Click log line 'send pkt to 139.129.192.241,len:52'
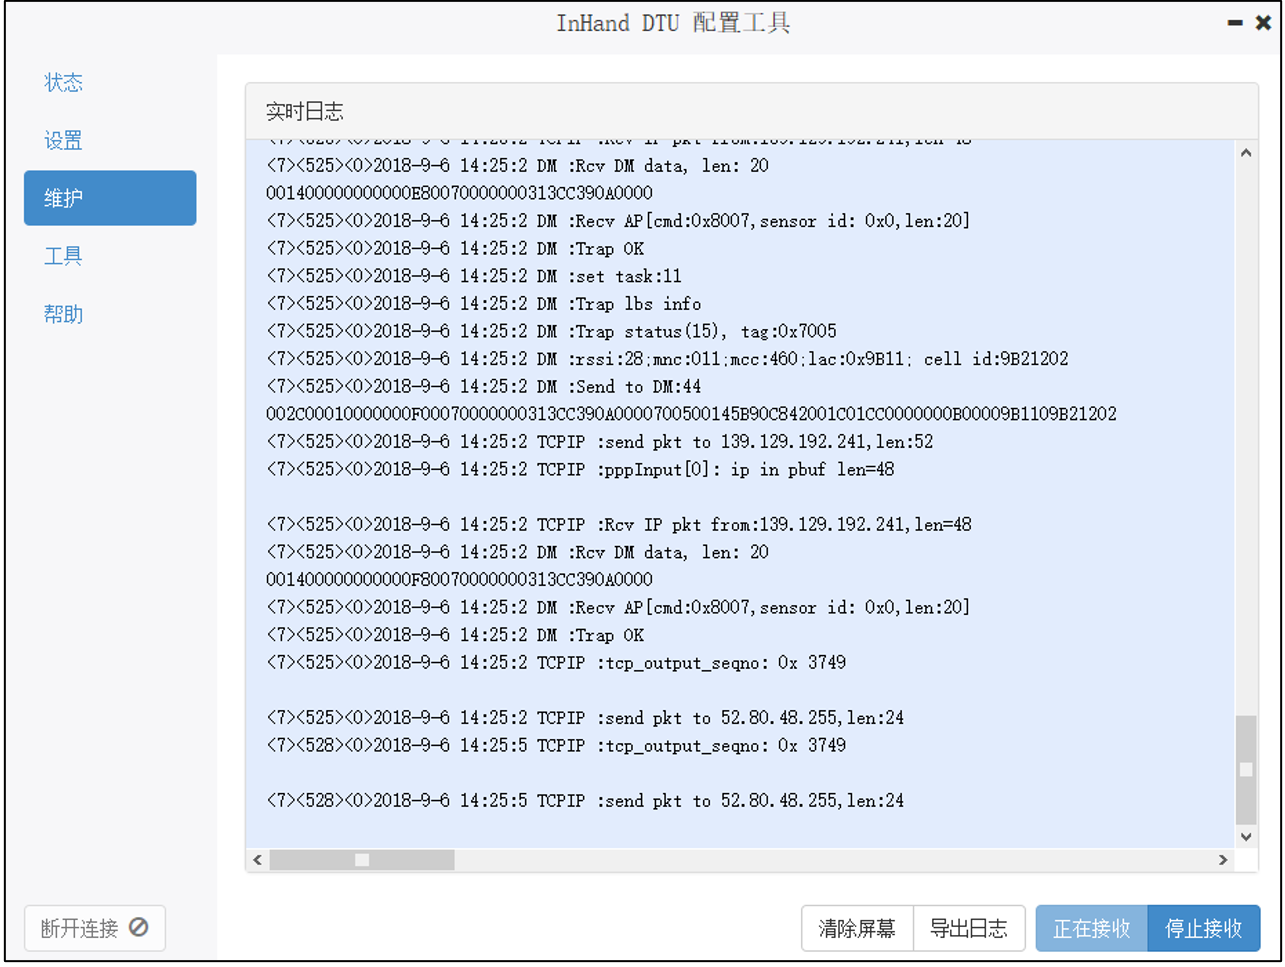Image resolution: width=1285 pixels, height=967 pixels. [600, 442]
